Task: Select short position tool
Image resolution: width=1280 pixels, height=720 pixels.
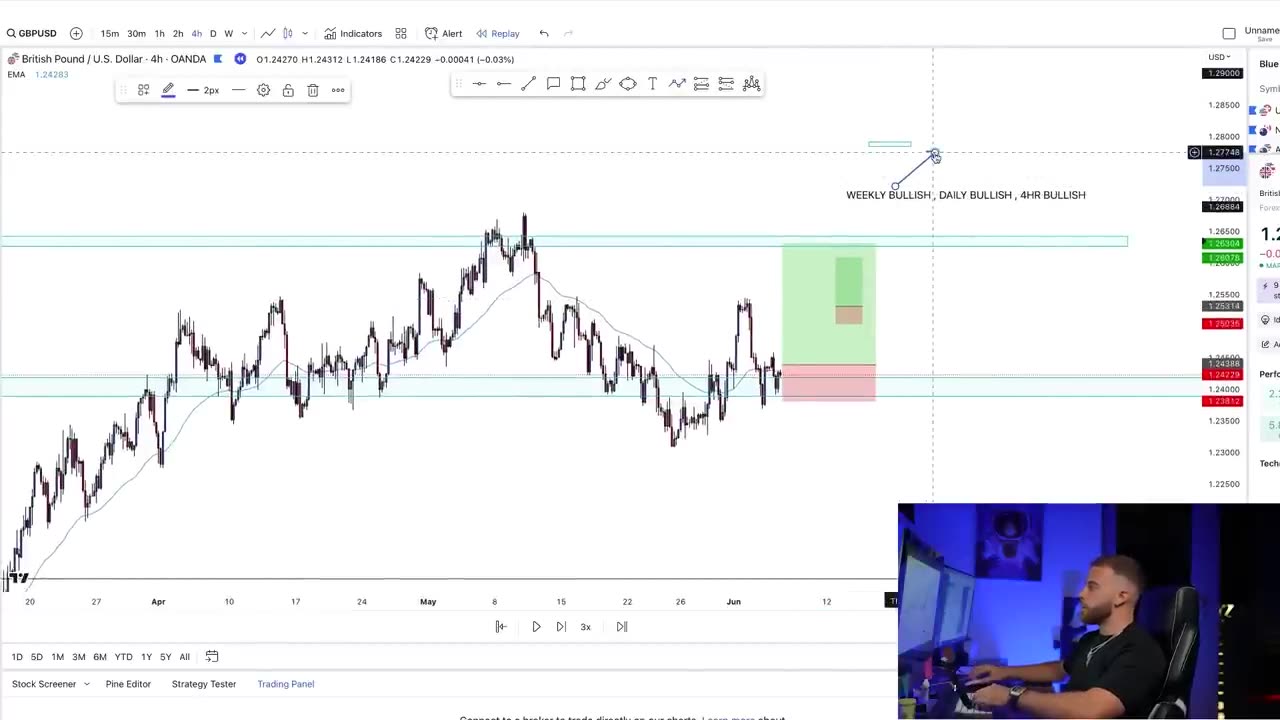Action: (726, 84)
